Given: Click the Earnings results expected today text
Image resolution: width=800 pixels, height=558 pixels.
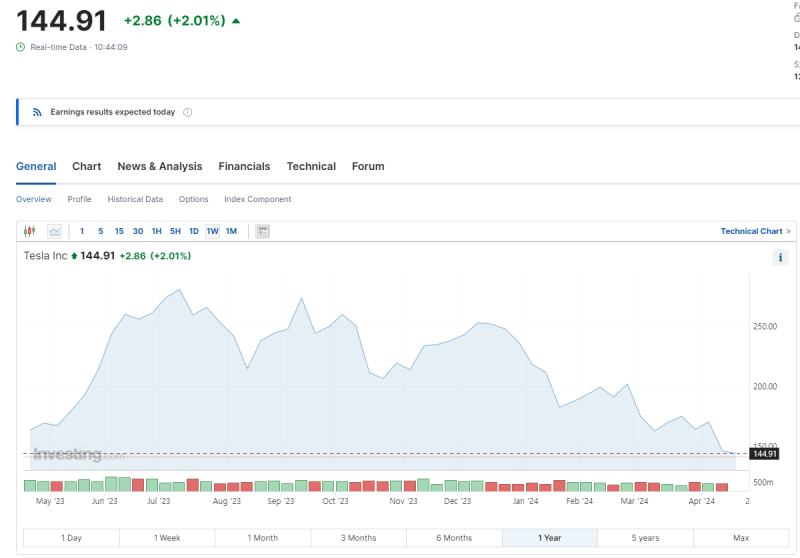Looking at the screenshot, I should (x=113, y=112).
